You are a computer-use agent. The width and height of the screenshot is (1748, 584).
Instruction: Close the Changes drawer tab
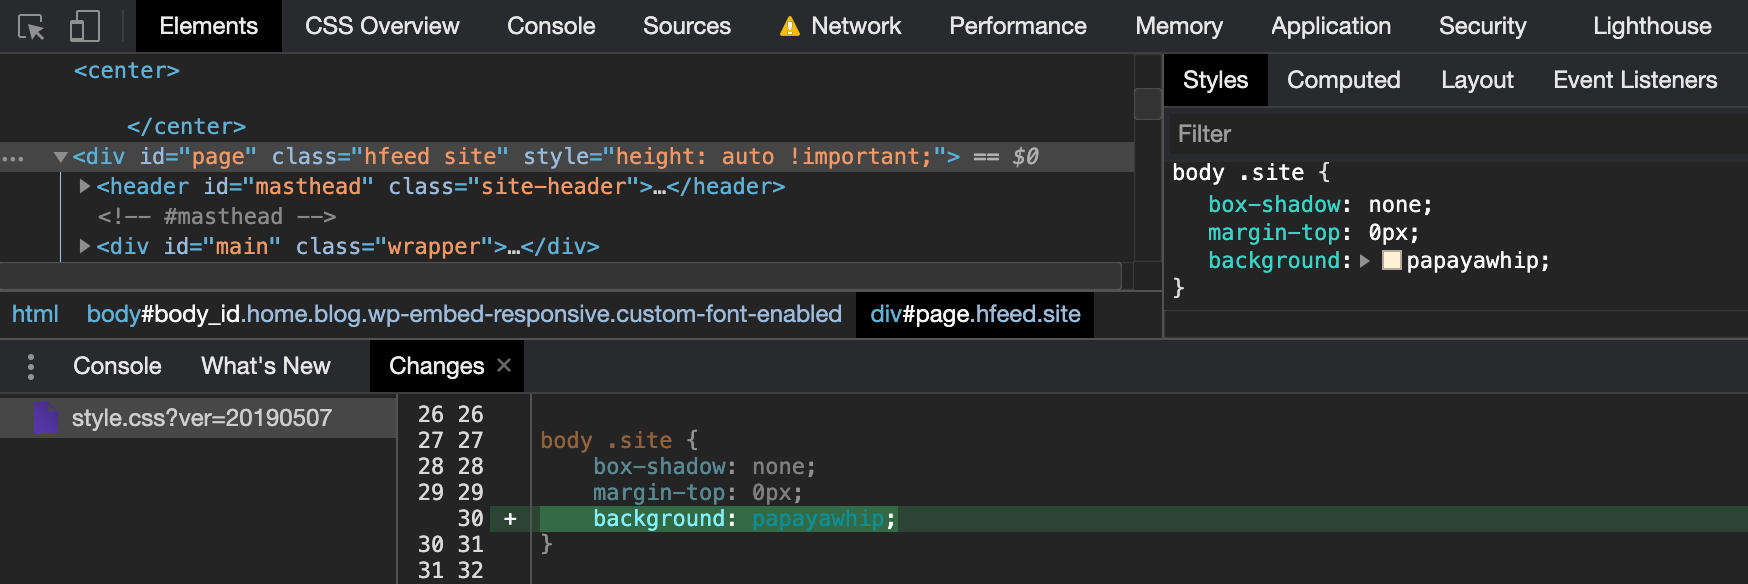[x=504, y=365]
